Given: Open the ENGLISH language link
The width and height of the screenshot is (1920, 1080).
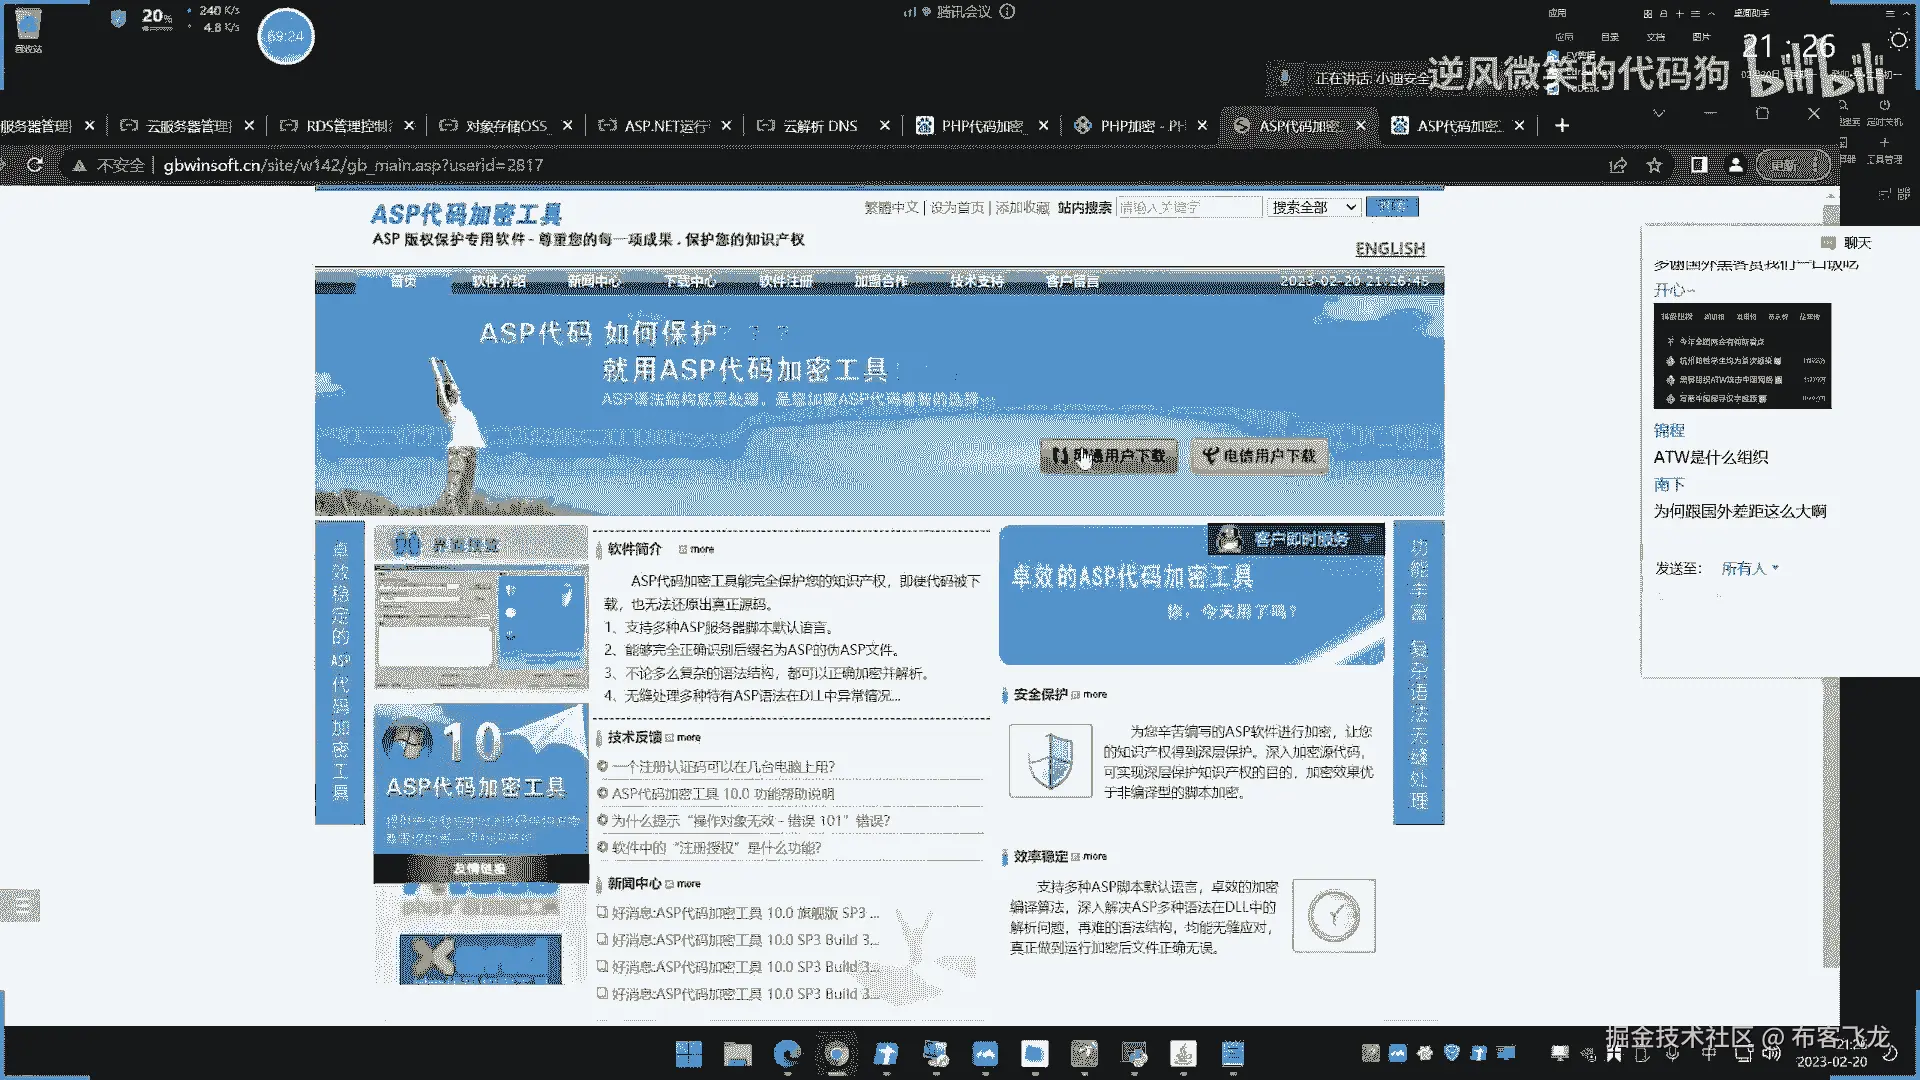Looking at the screenshot, I should (x=1389, y=248).
